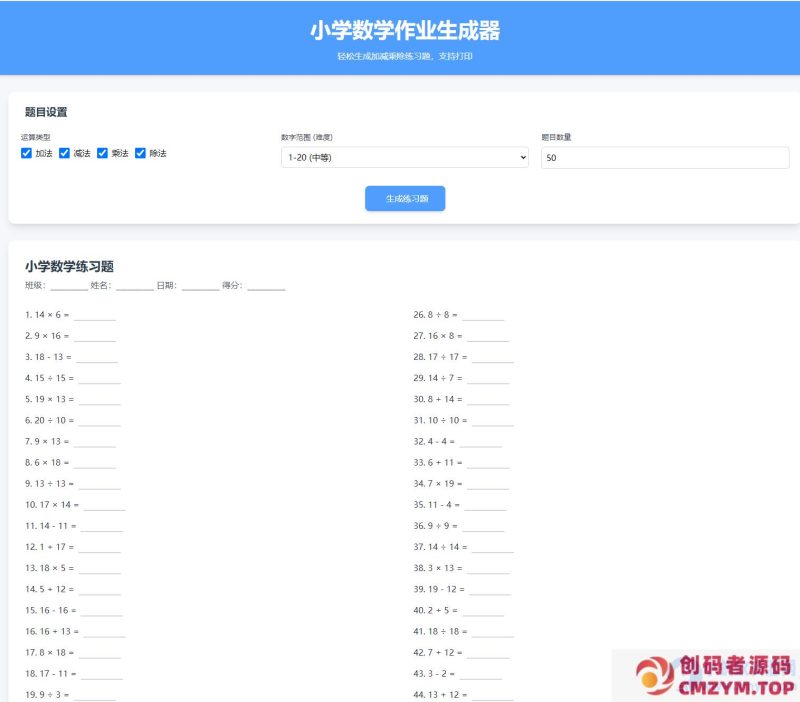Click the 创码者源码 circular logo icon
The image size is (800, 702).
[x=657, y=676]
